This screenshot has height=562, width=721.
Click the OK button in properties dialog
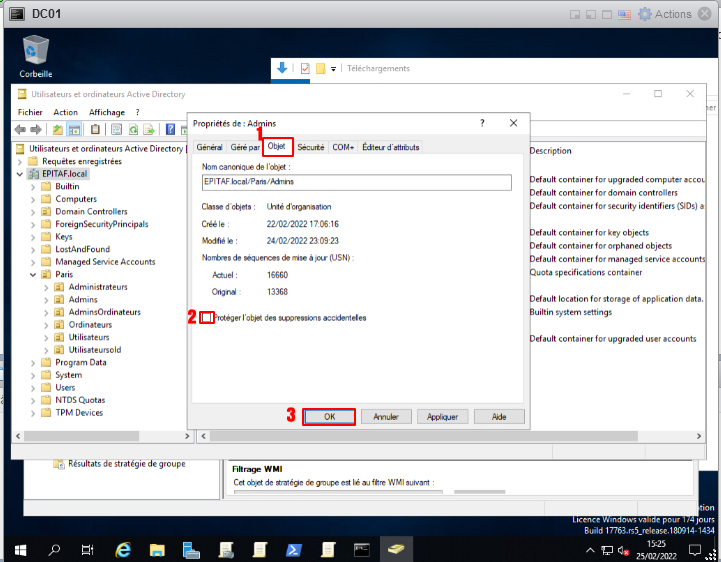click(x=329, y=416)
